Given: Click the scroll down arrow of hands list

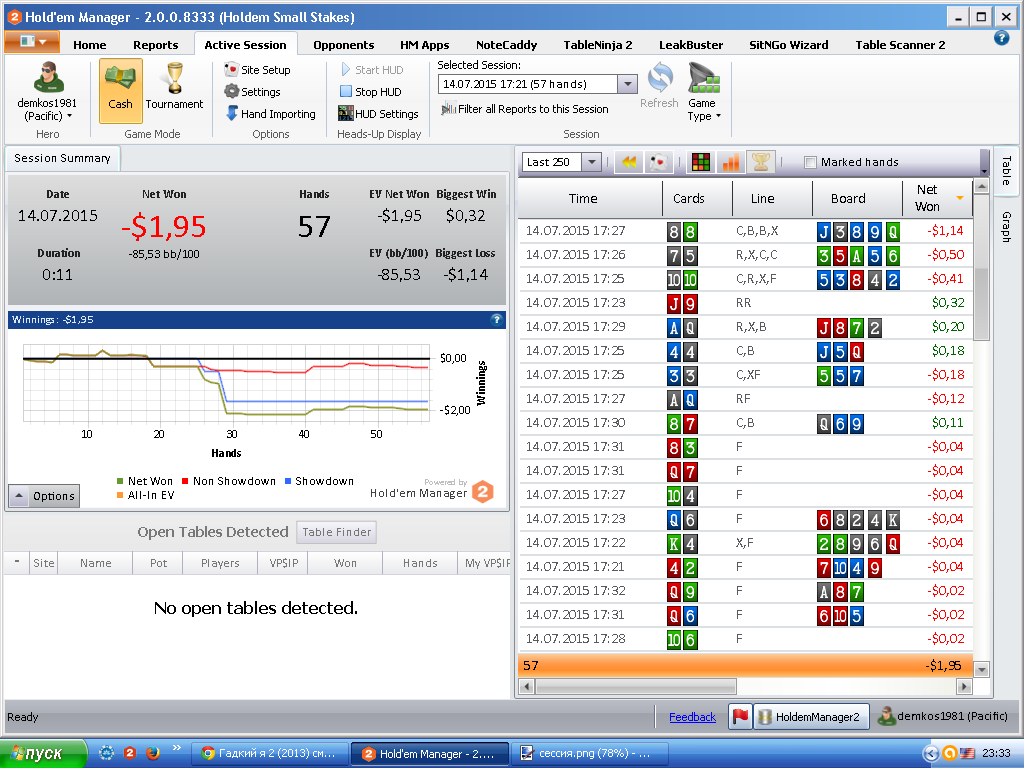Looking at the screenshot, I should click(981, 669).
